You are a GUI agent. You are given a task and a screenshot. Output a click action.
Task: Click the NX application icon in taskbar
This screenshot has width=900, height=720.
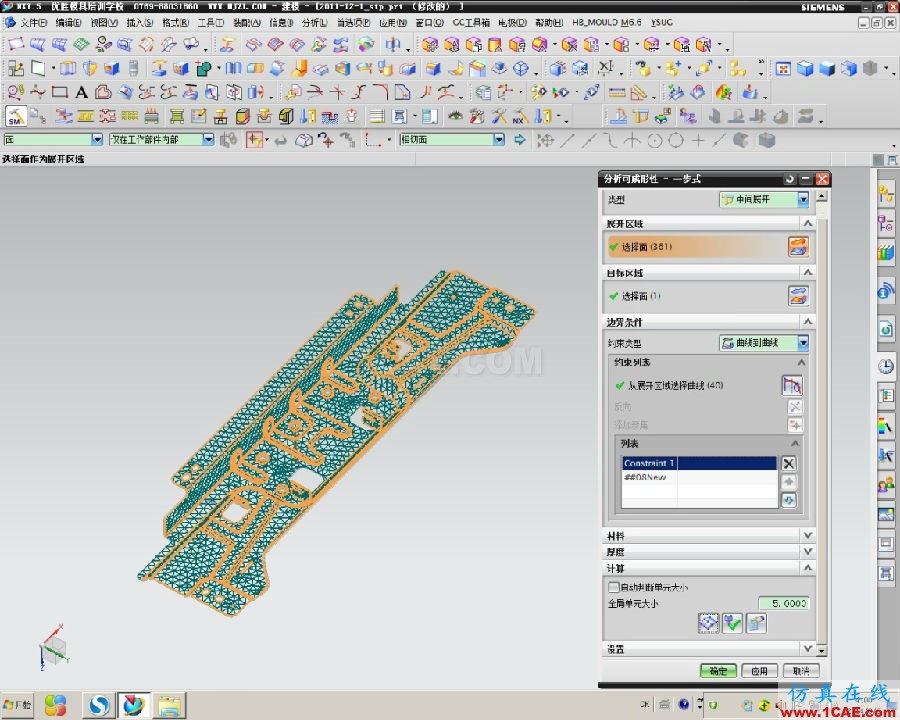coord(134,704)
